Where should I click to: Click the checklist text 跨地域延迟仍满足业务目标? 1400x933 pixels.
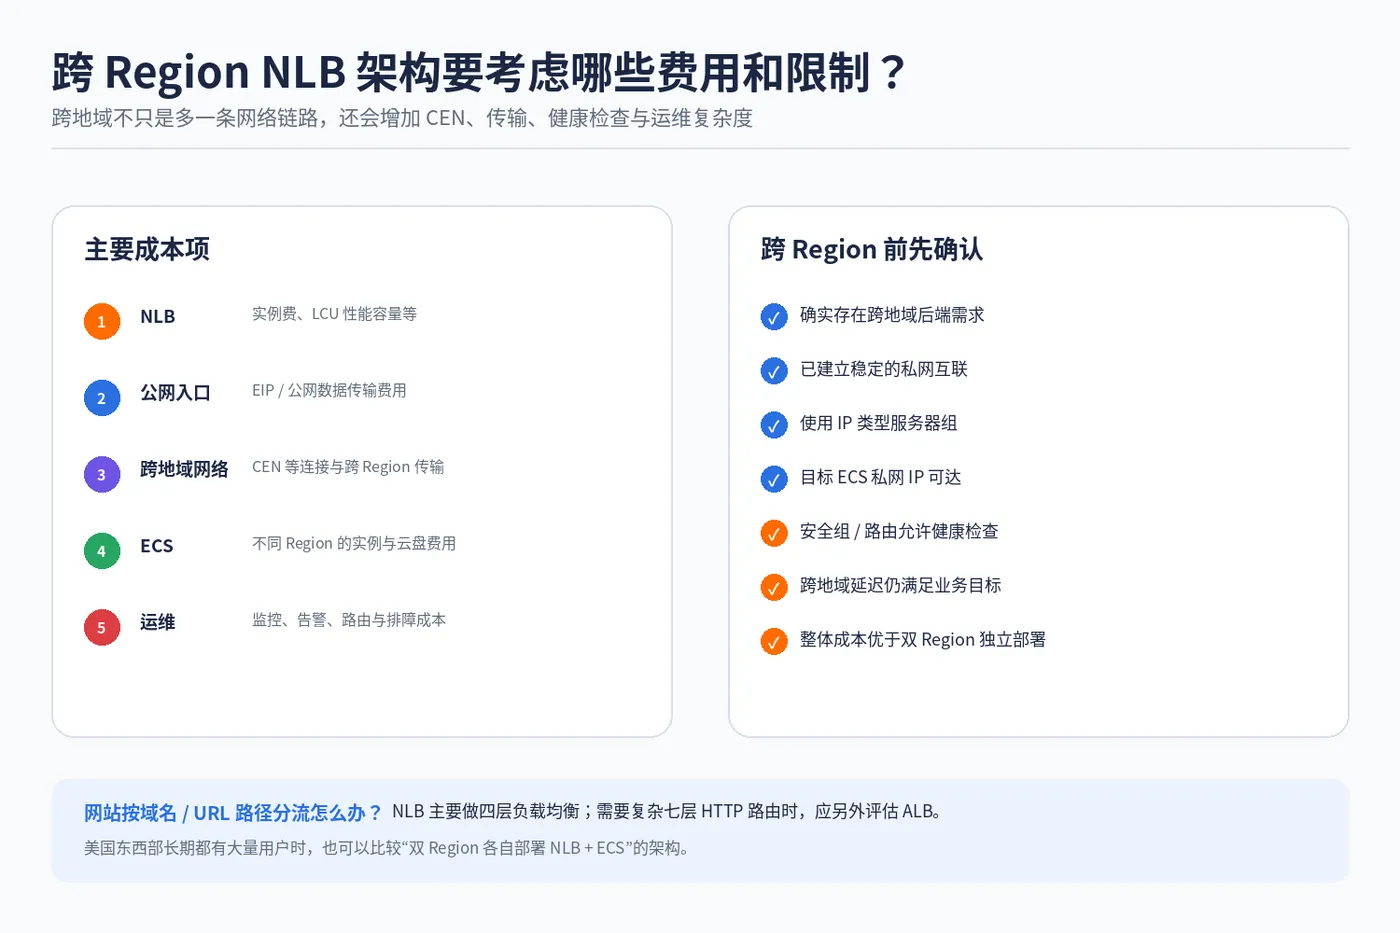pyautogui.click(x=901, y=585)
